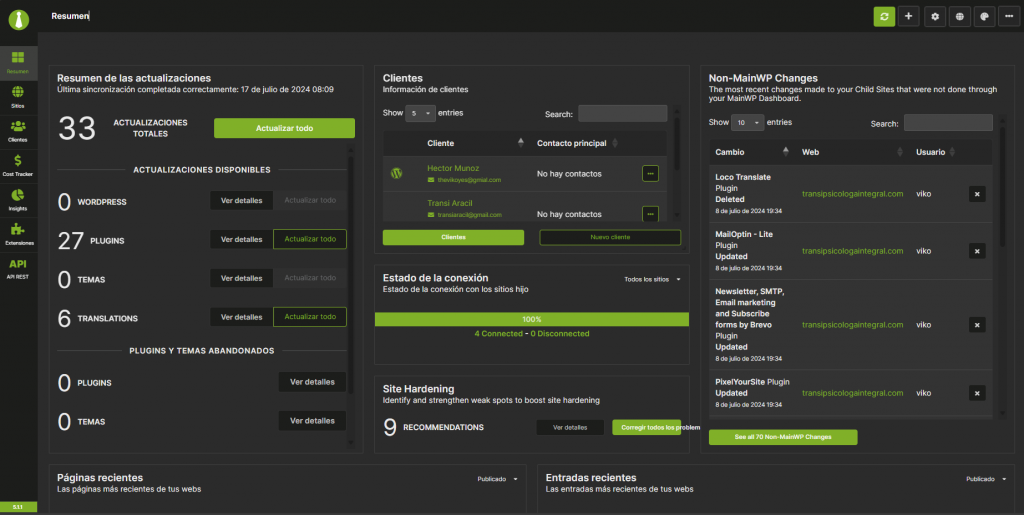Image resolution: width=1024 pixels, height=515 pixels.
Task: Dismiss the Loco Translate change row
Action: pos(977,194)
